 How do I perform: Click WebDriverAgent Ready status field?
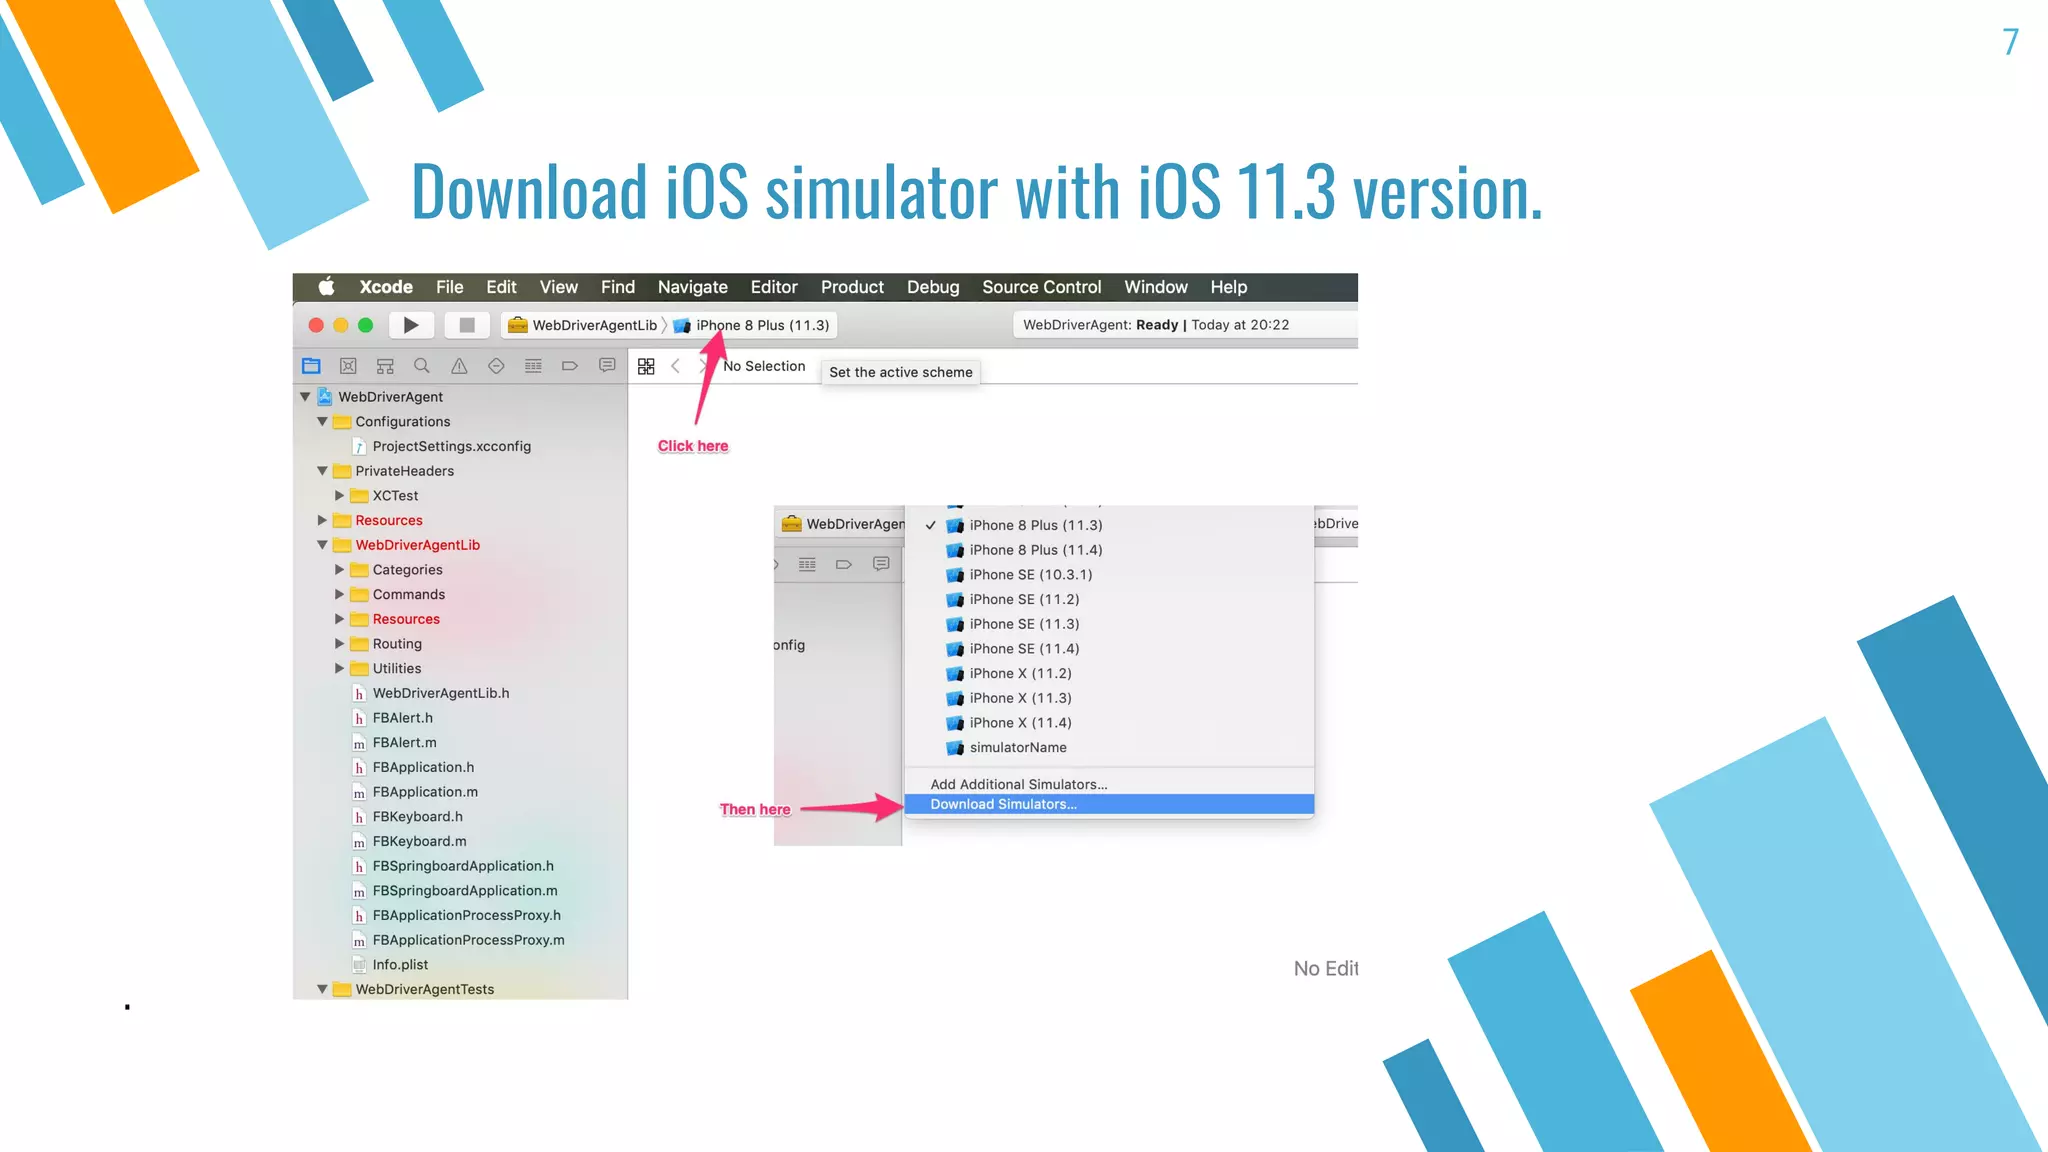(x=1185, y=325)
